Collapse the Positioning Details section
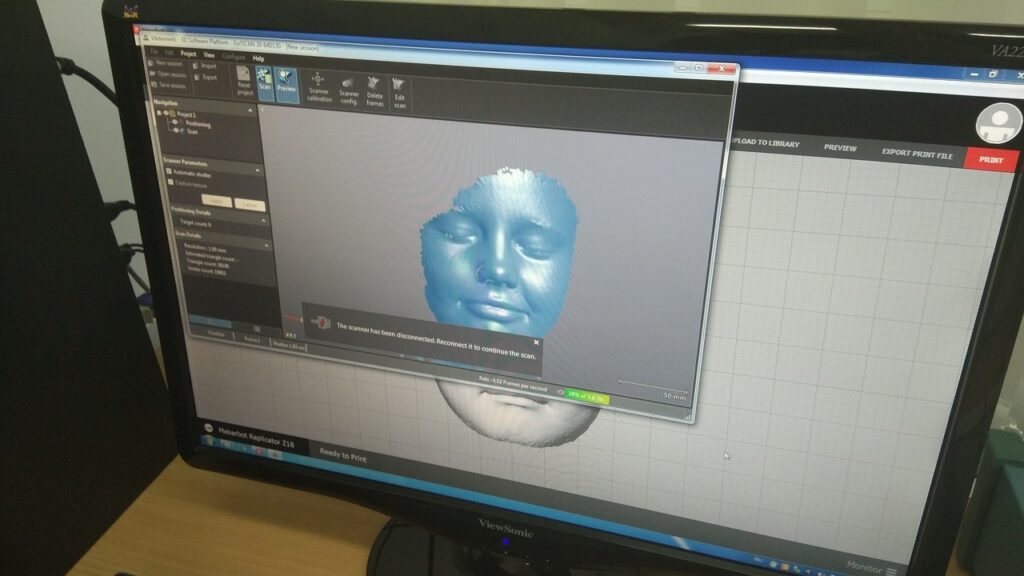The width and height of the screenshot is (1024, 576). pos(264,221)
